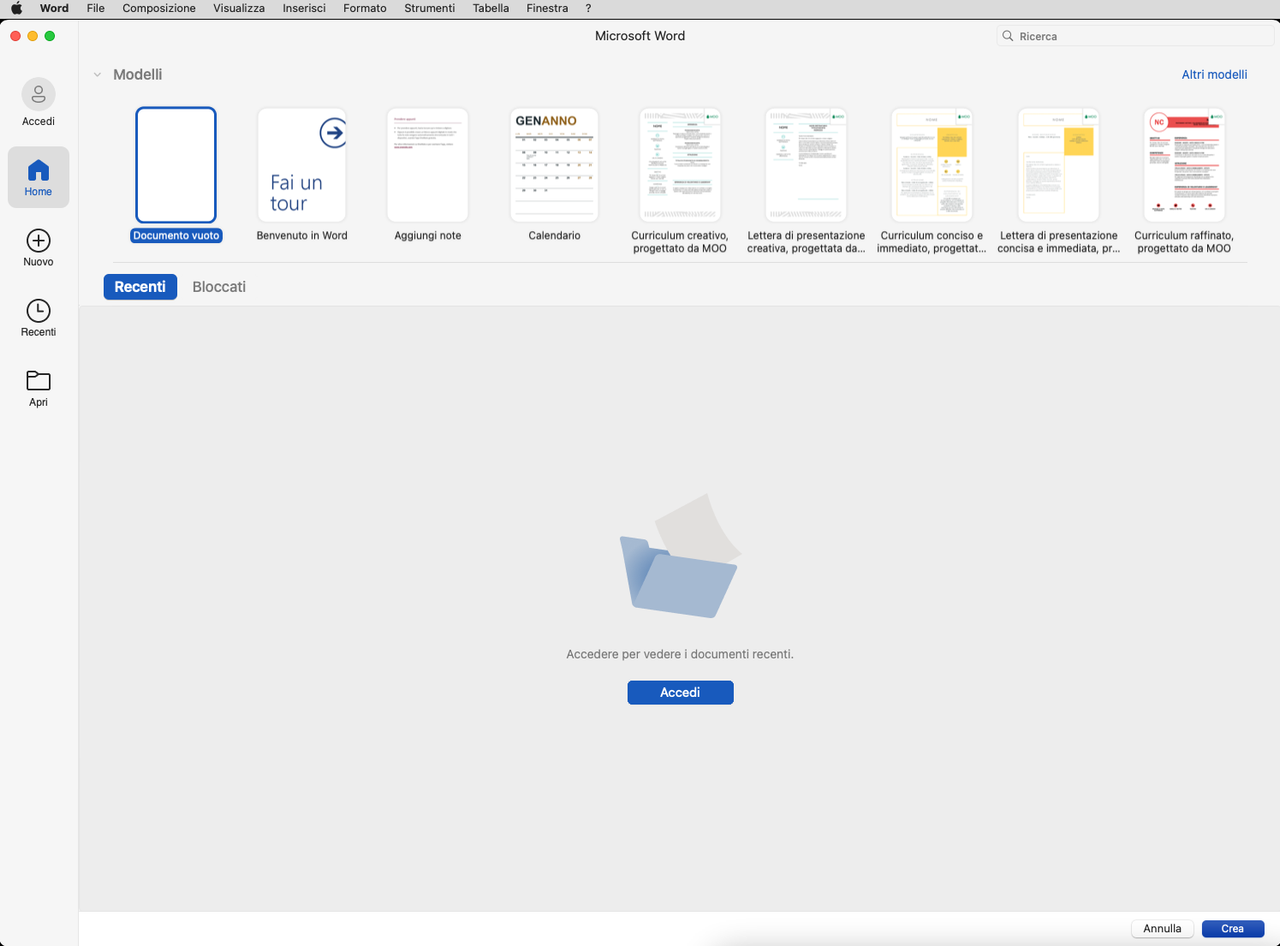
Task: Open the Word application menu
Action: coord(54,8)
